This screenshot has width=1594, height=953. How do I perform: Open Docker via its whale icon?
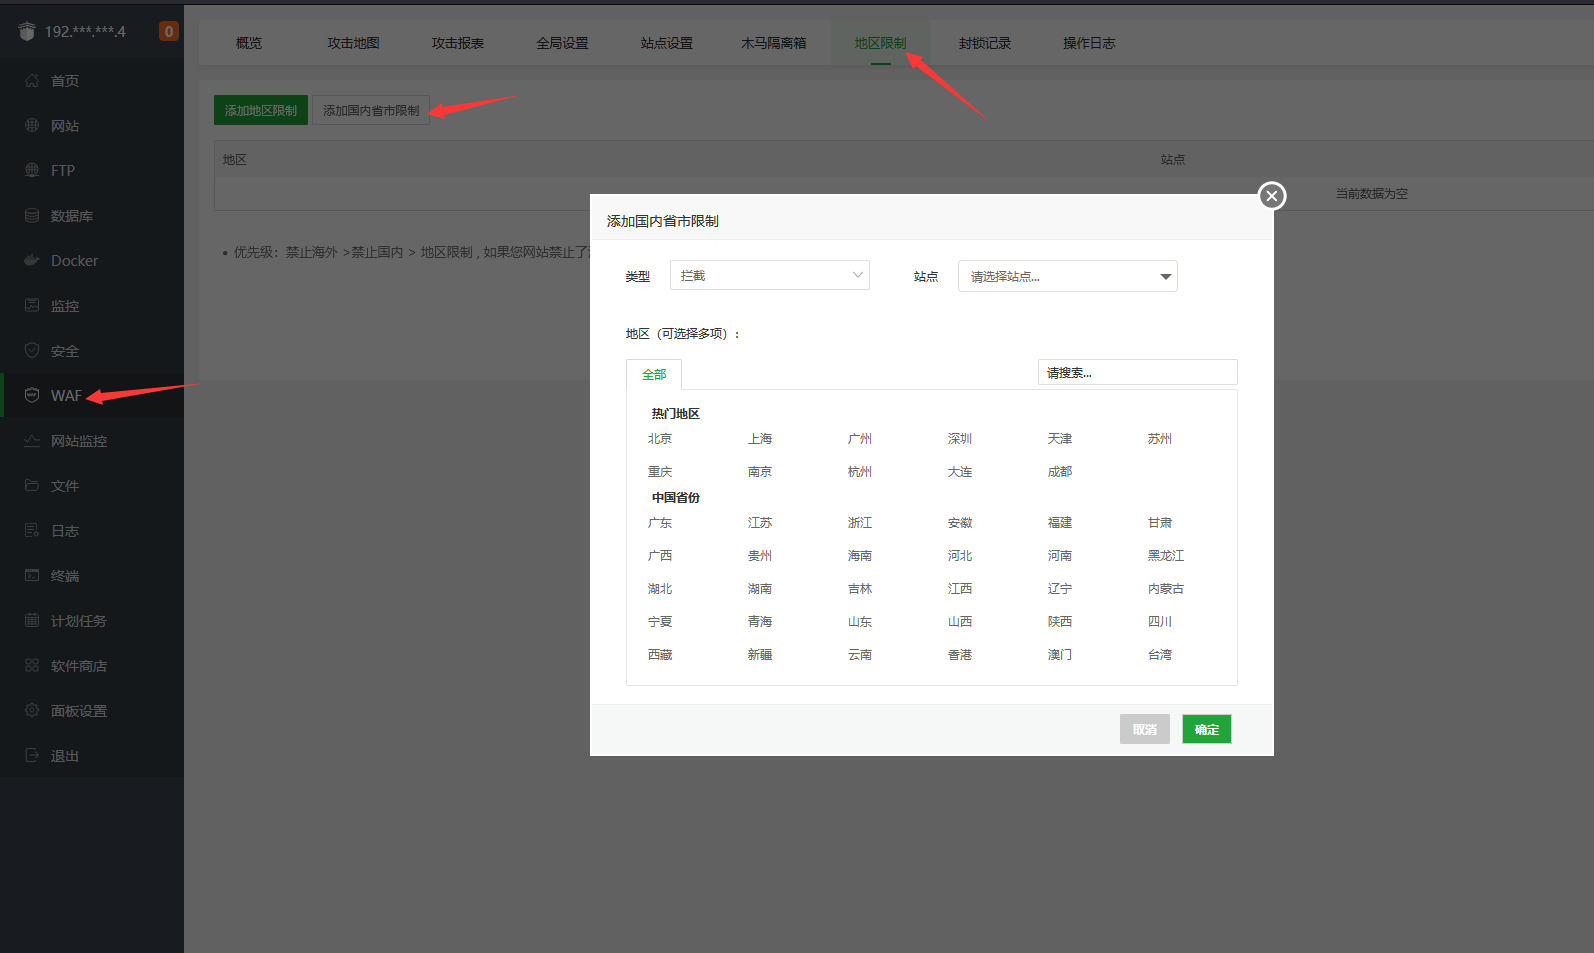(x=32, y=260)
